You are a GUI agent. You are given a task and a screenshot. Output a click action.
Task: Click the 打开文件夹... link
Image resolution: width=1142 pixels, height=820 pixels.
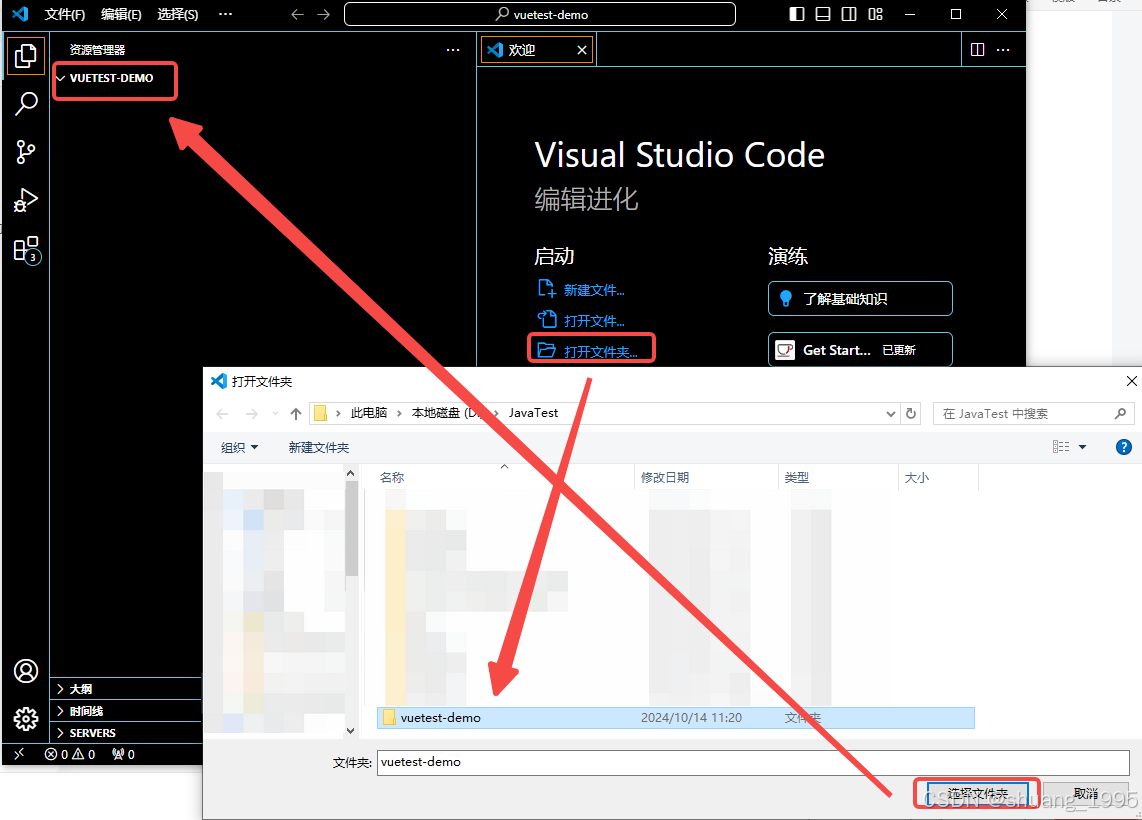(x=588, y=351)
